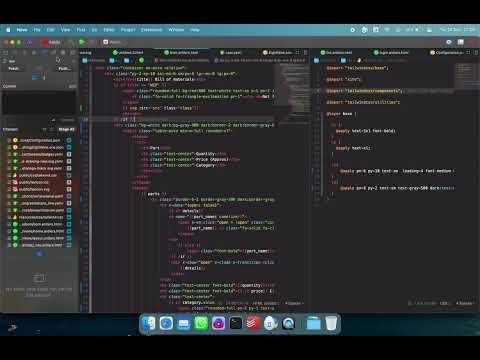This screenshot has width=480, height=360.
Task: Open the Nova application menu
Action: [22, 30]
